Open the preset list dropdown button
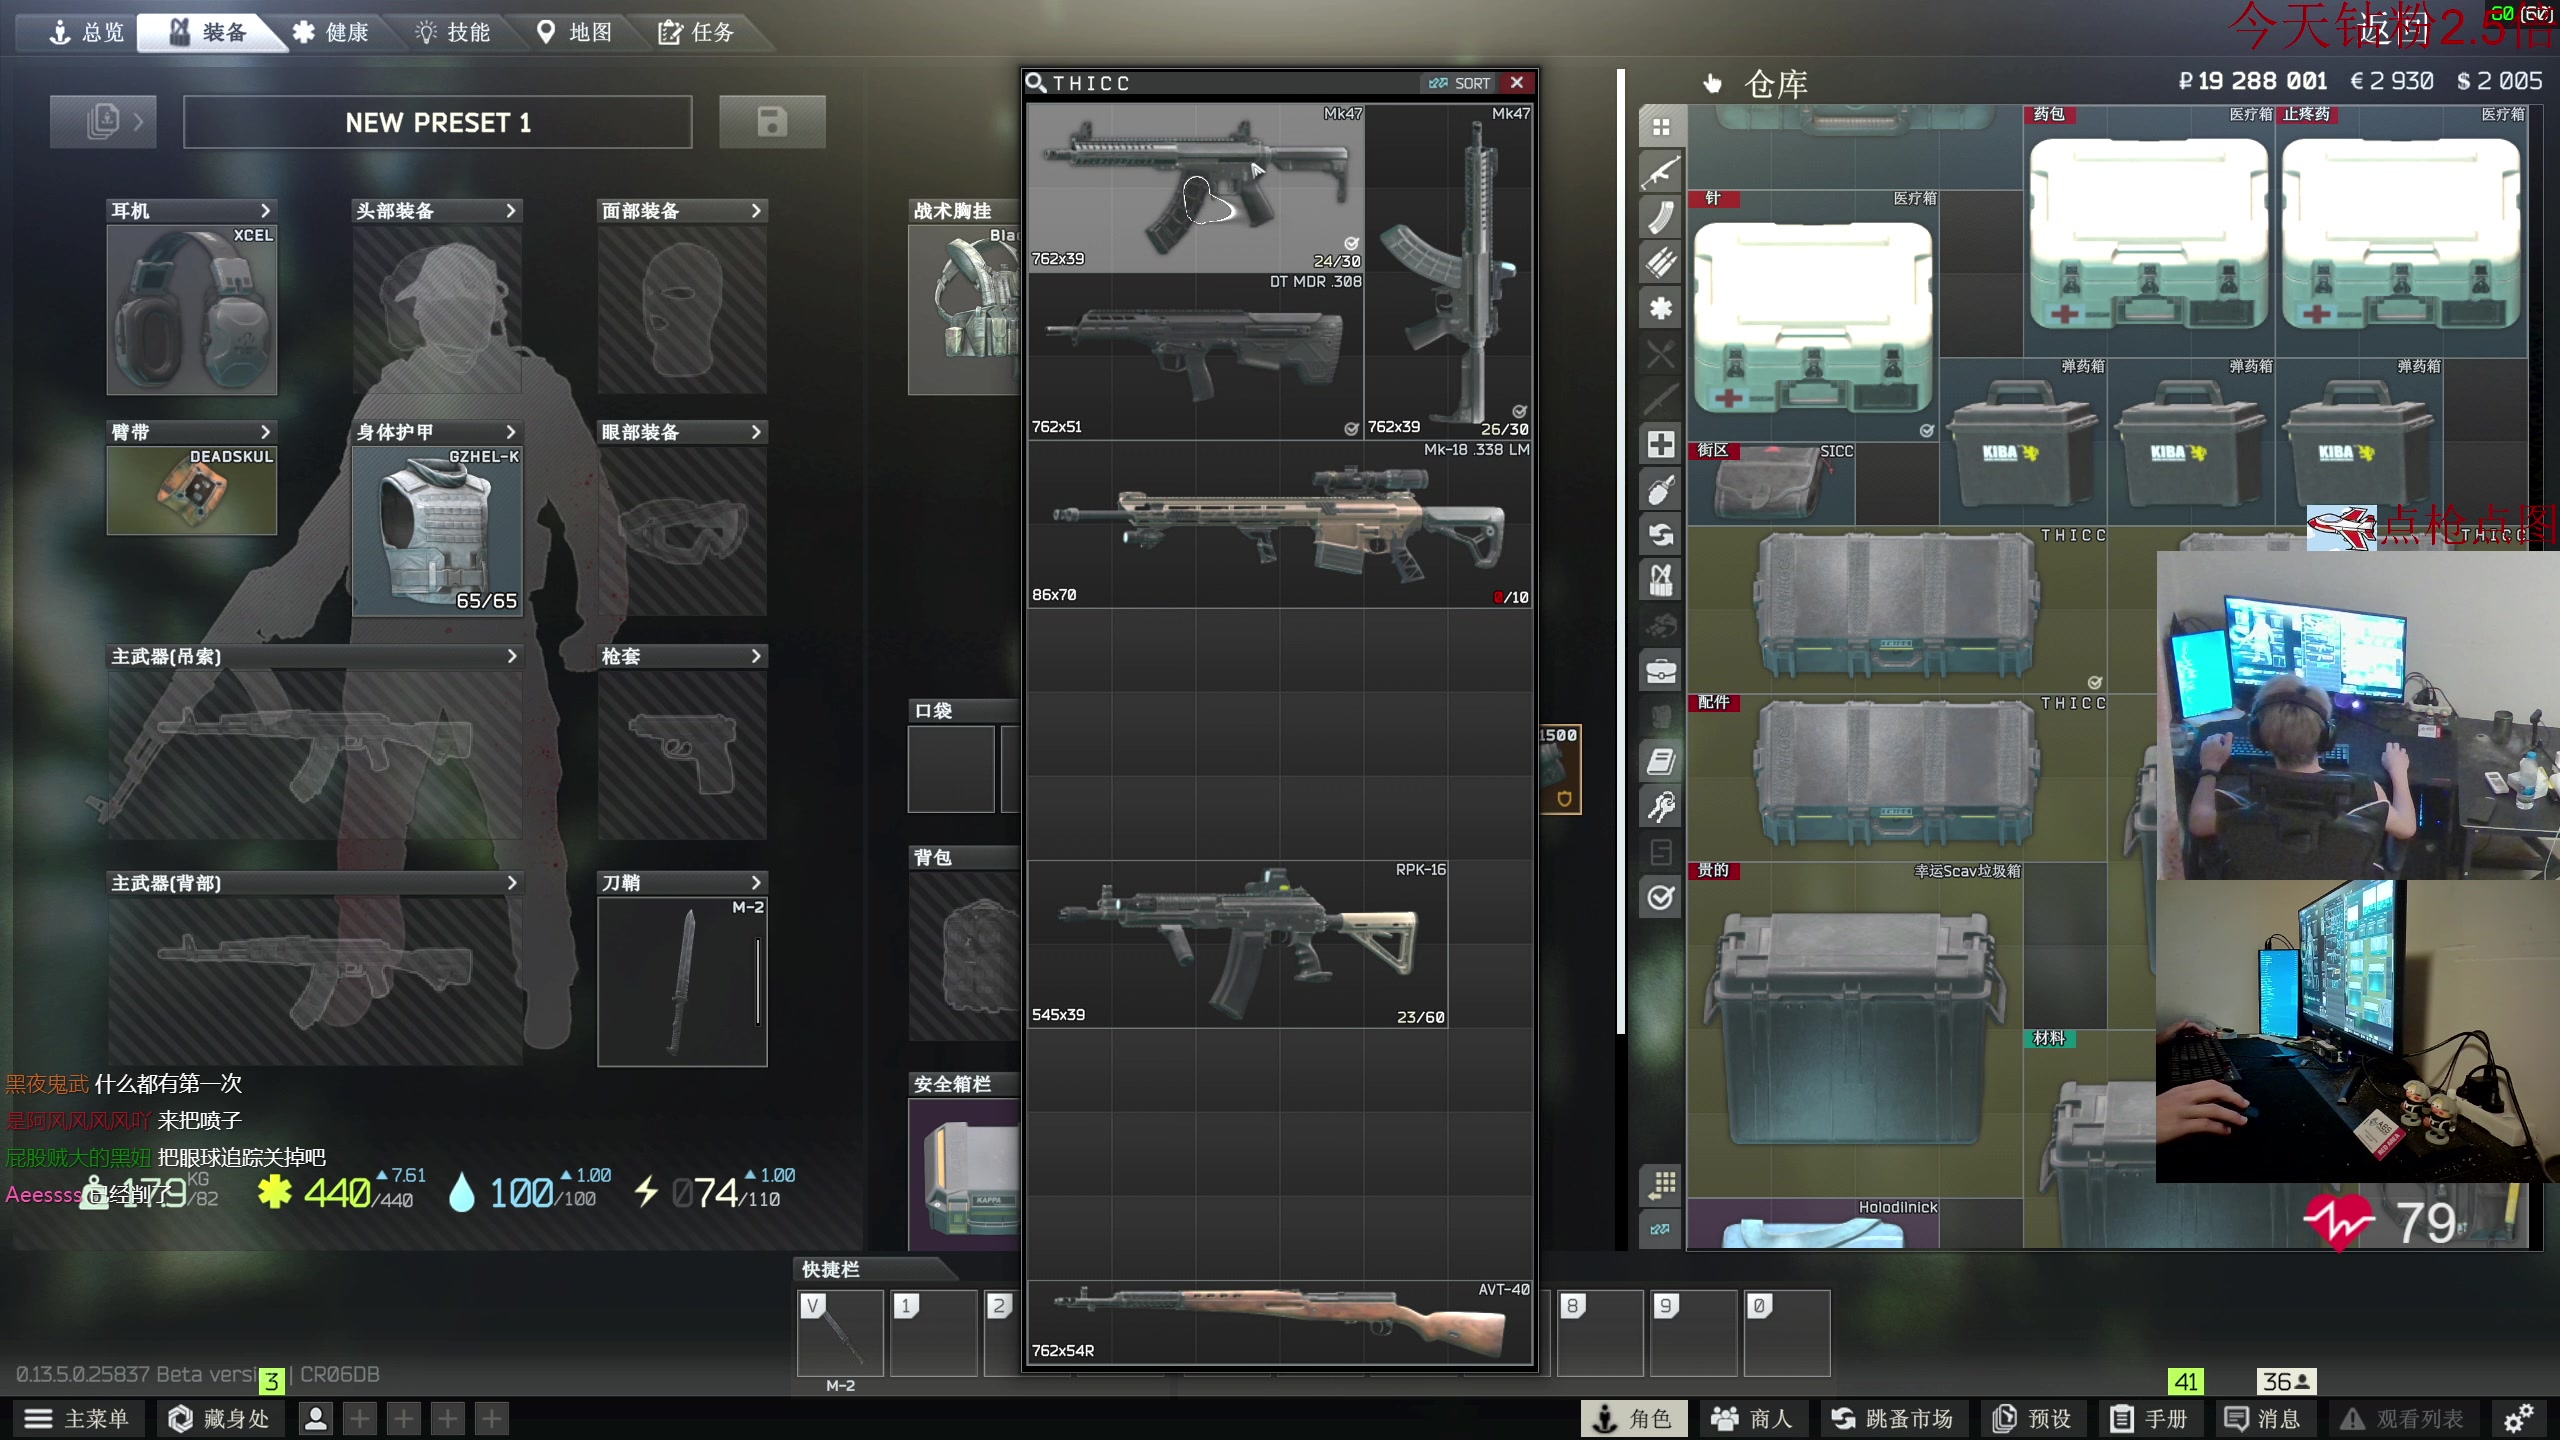Image resolution: width=2560 pixels, height=1440 pixels. pyautogui.click(x=103, y=122)
